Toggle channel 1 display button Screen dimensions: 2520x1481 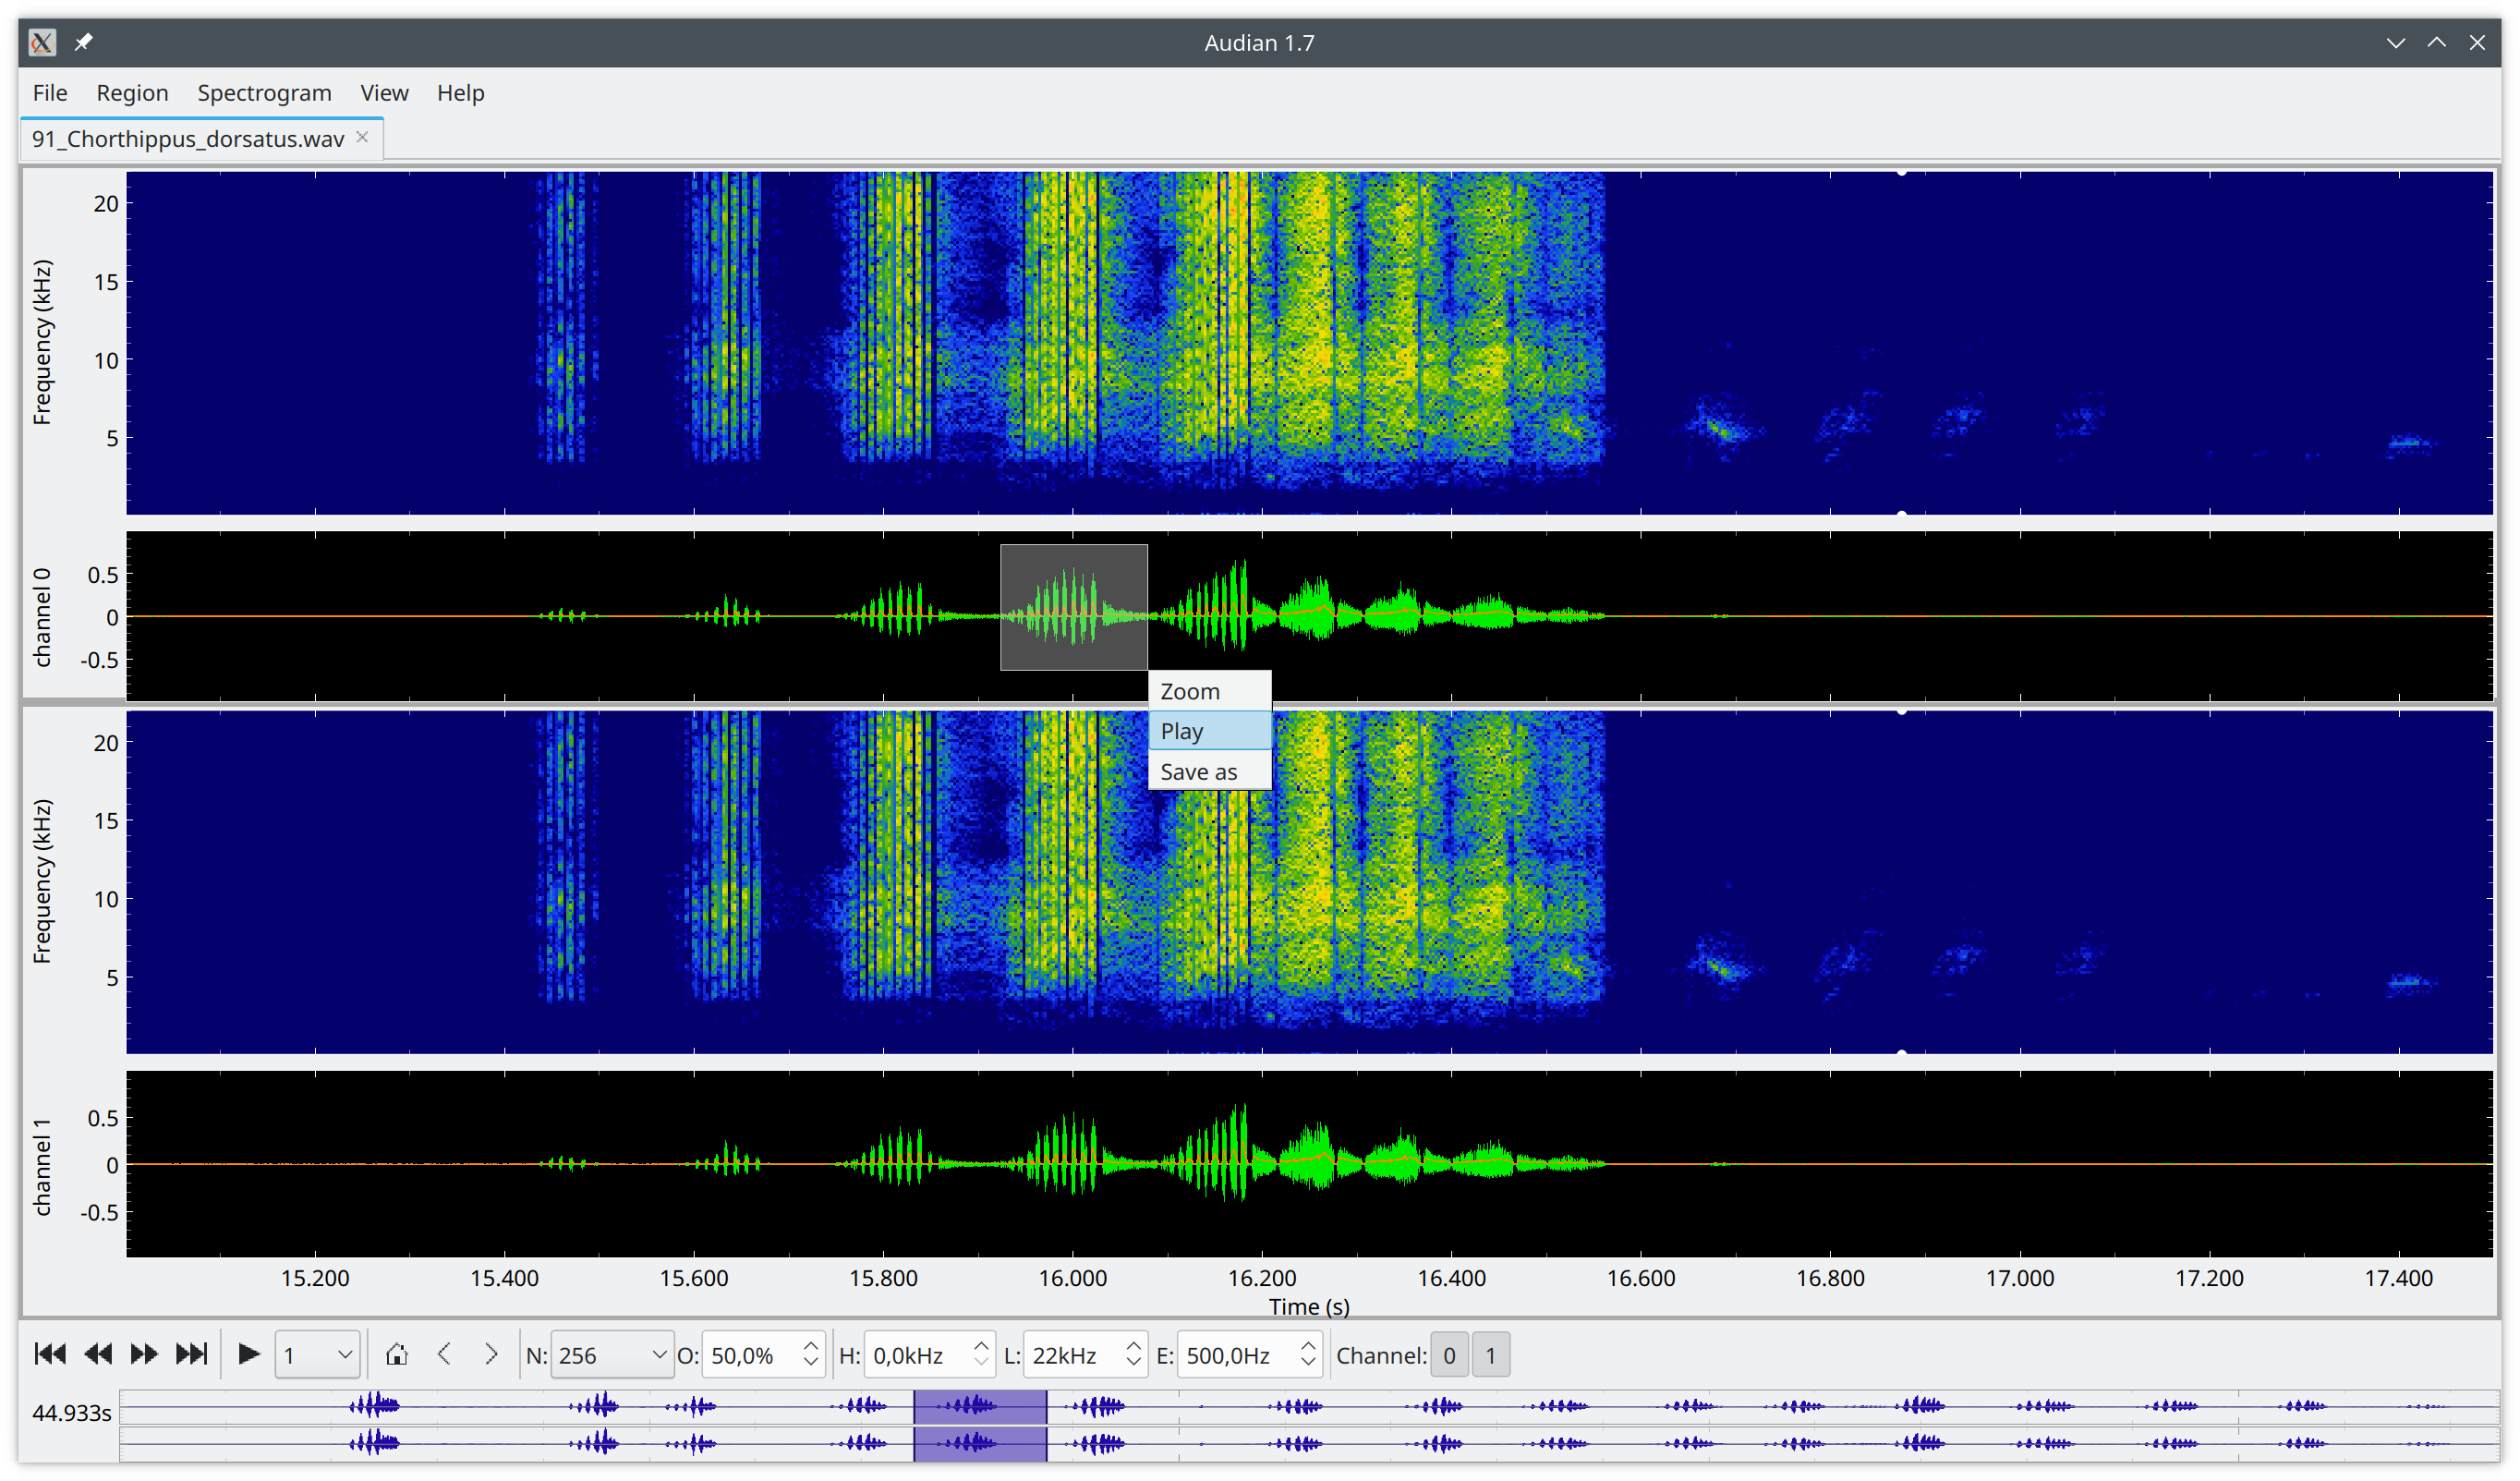pos(1490,1355)
